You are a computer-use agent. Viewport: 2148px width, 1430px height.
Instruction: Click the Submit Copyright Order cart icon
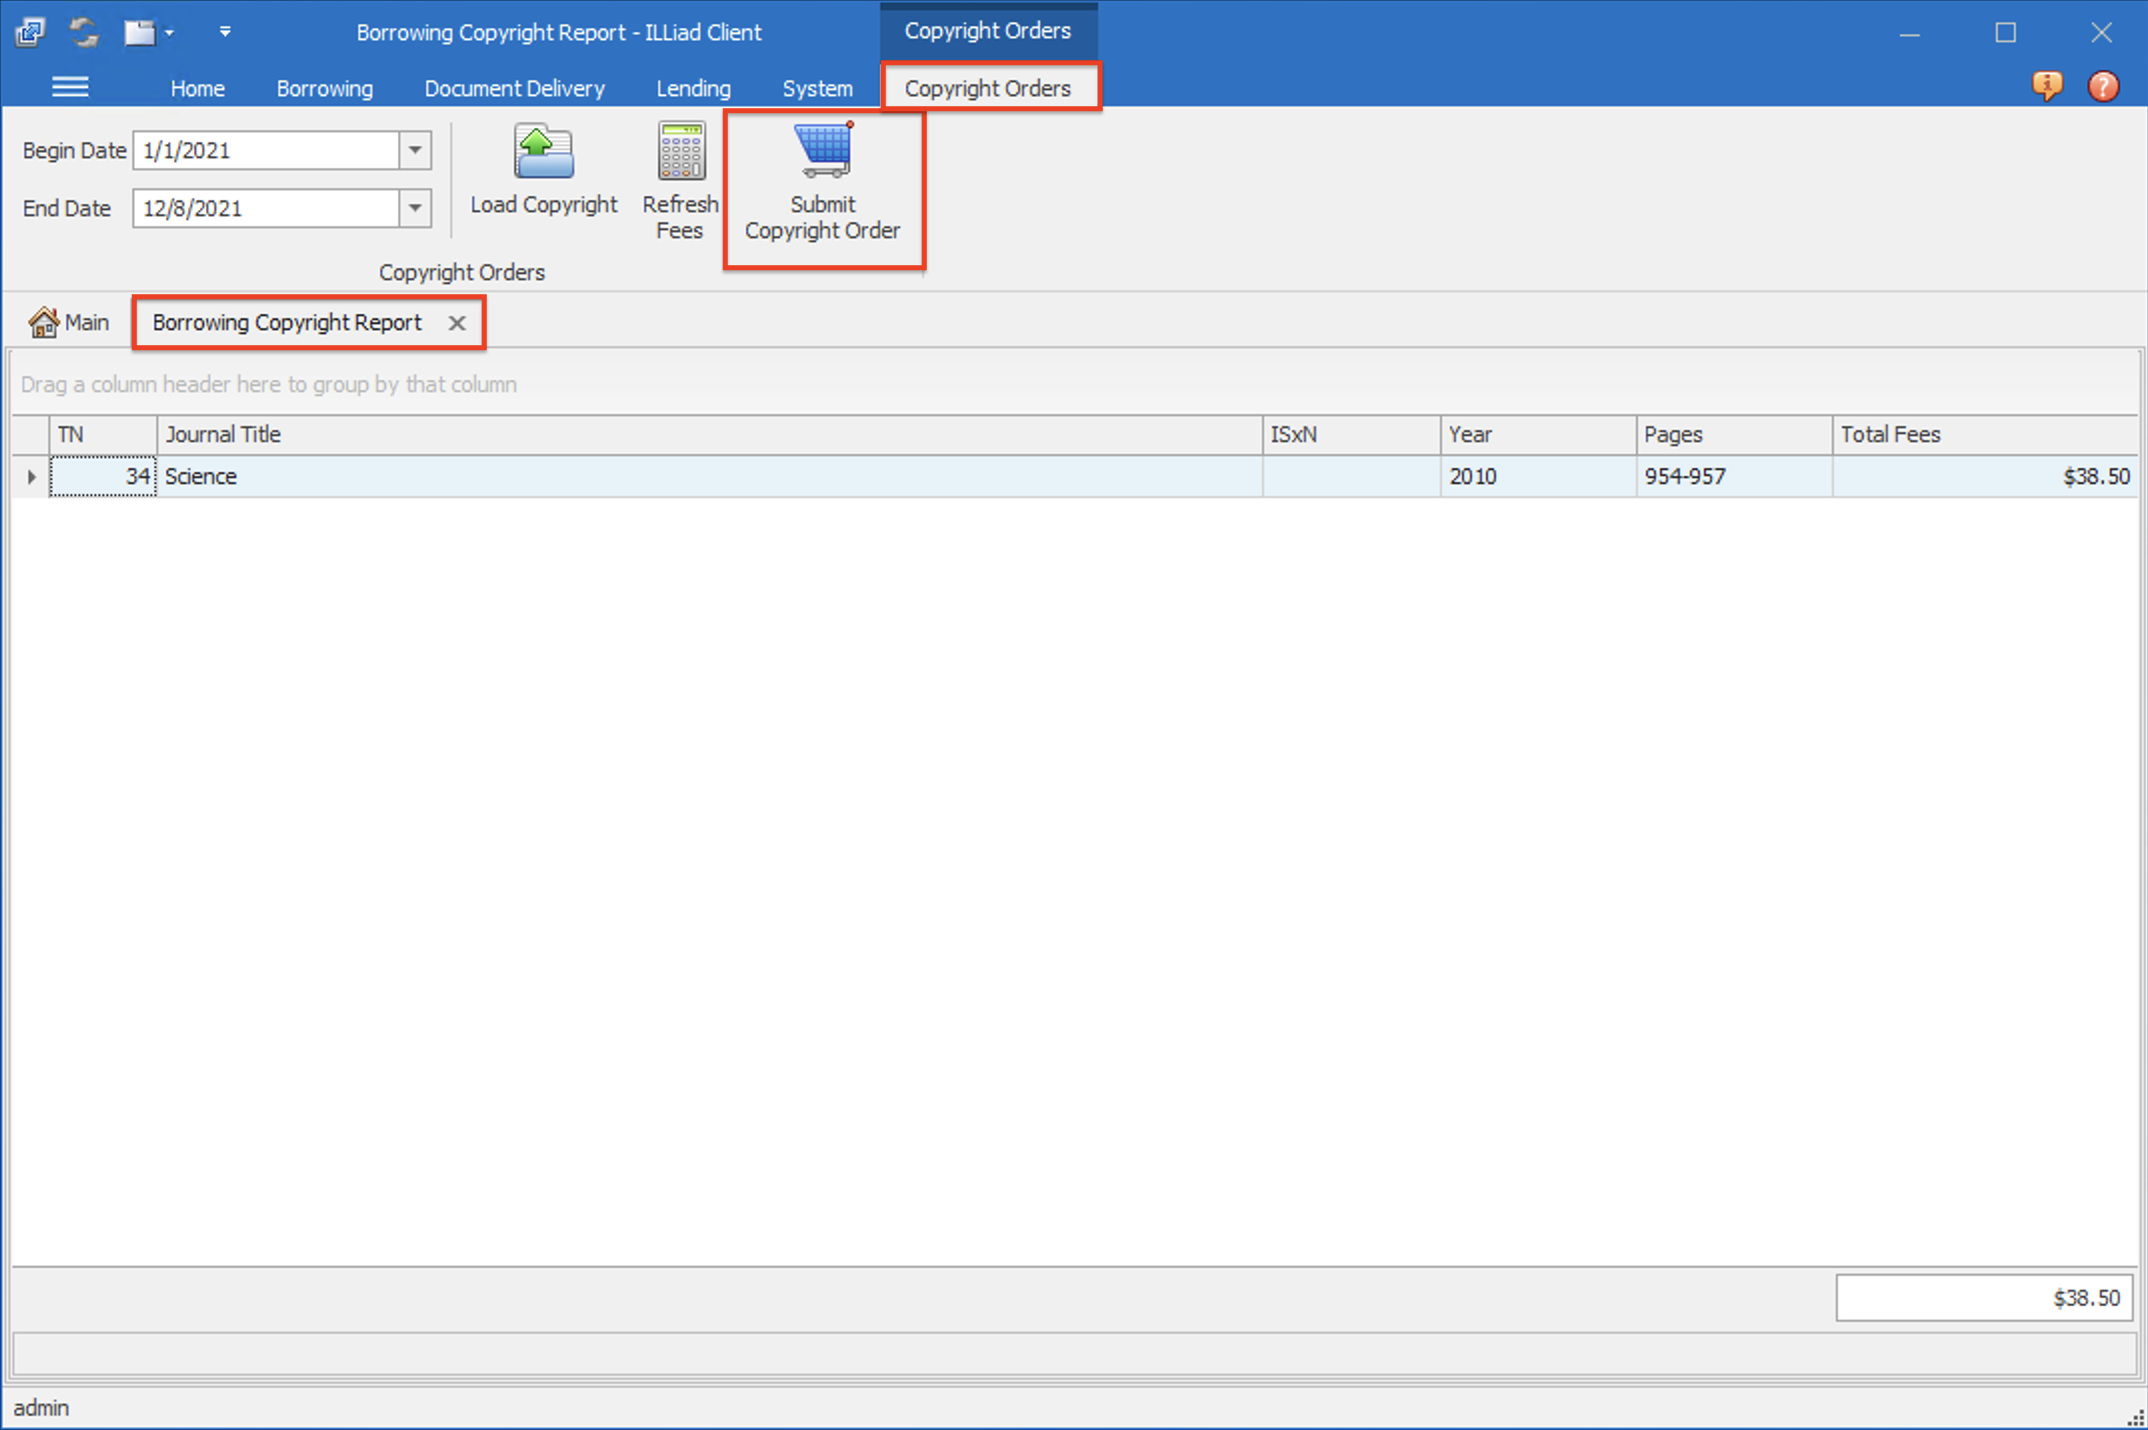[822, 150]
